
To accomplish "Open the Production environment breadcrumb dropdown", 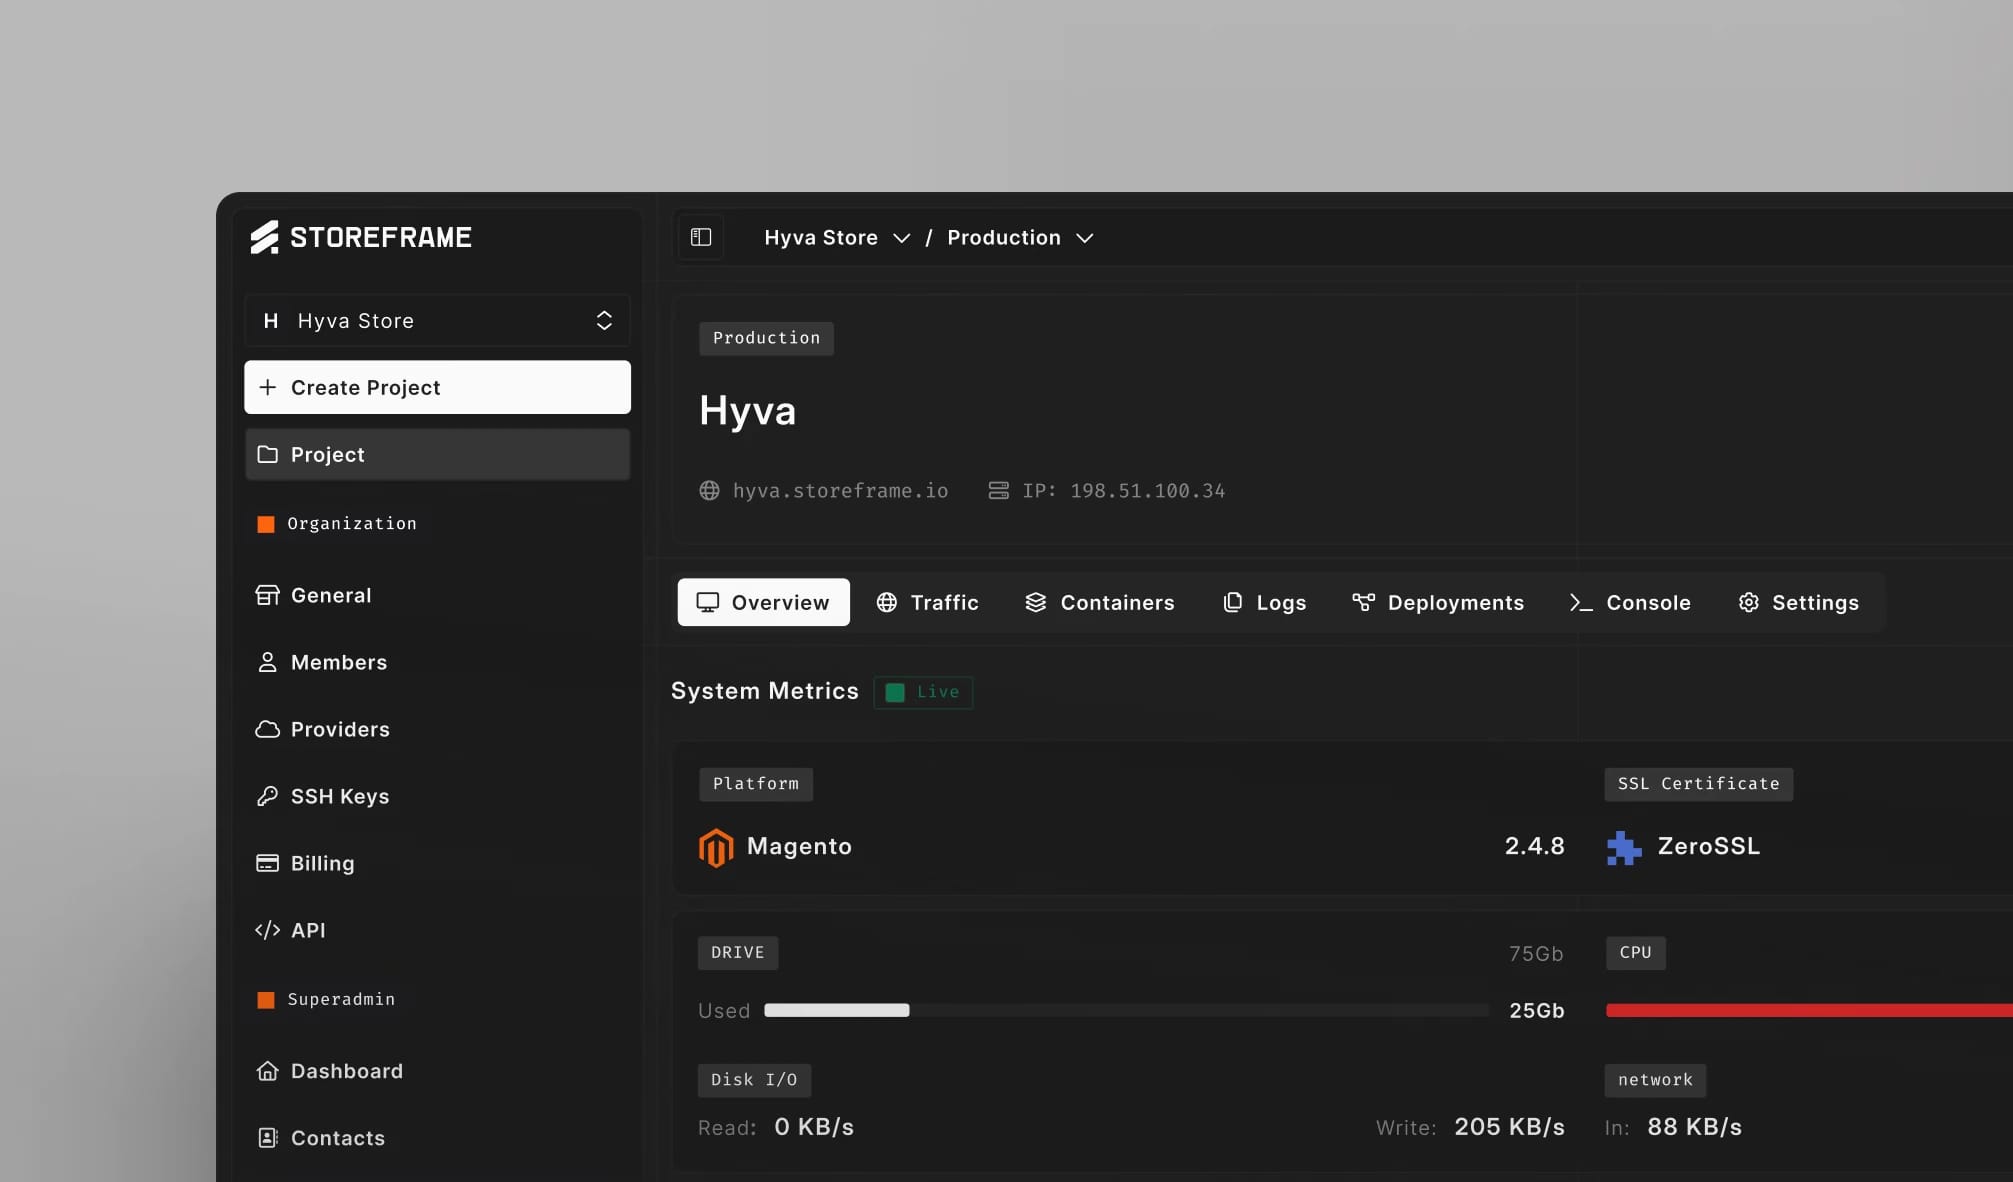I will click(1020, 238).
